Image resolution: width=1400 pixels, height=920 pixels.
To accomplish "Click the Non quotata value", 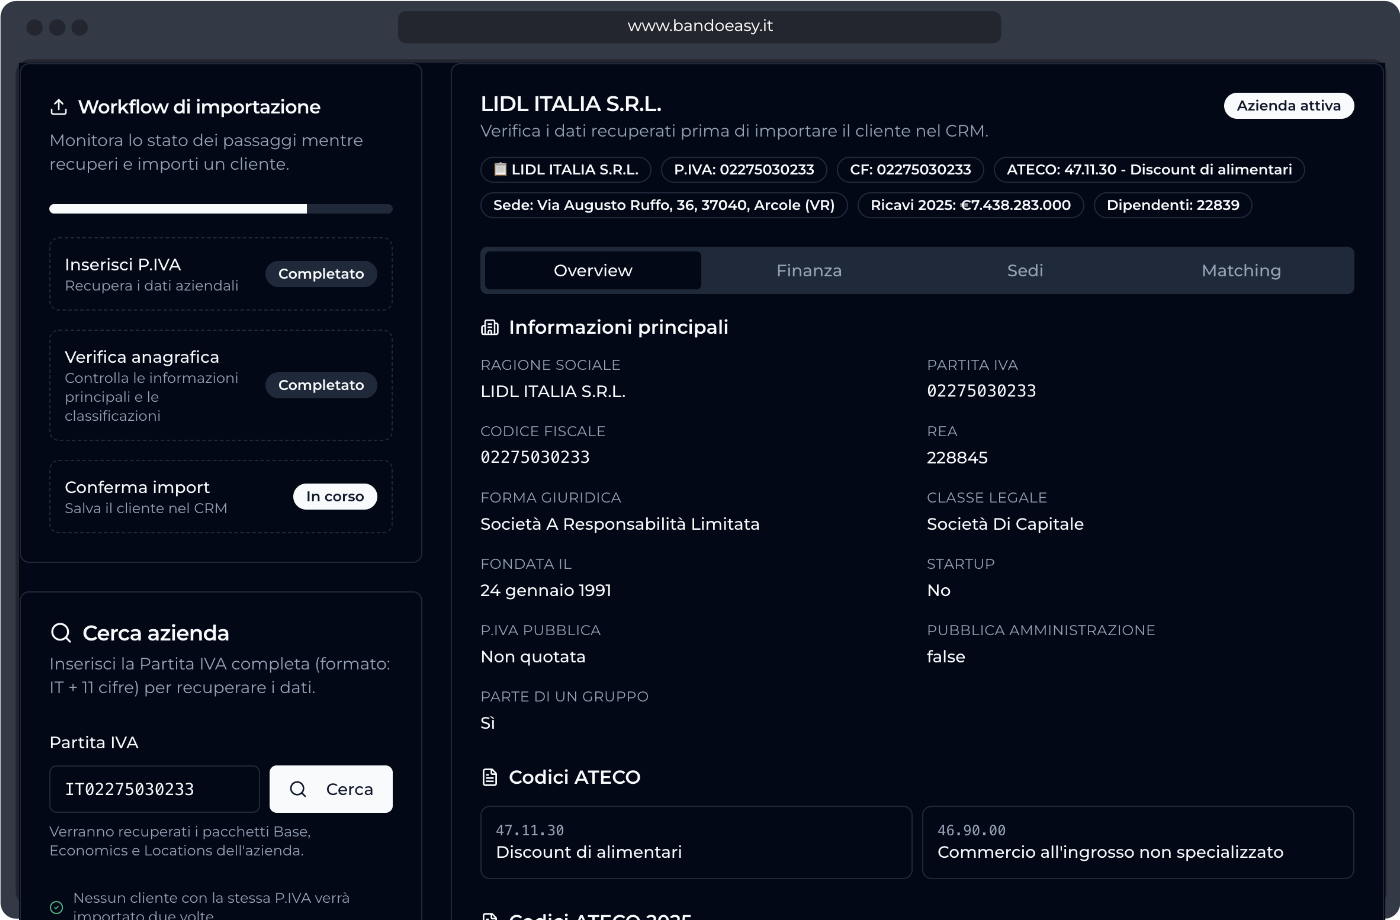I will 533,657.
